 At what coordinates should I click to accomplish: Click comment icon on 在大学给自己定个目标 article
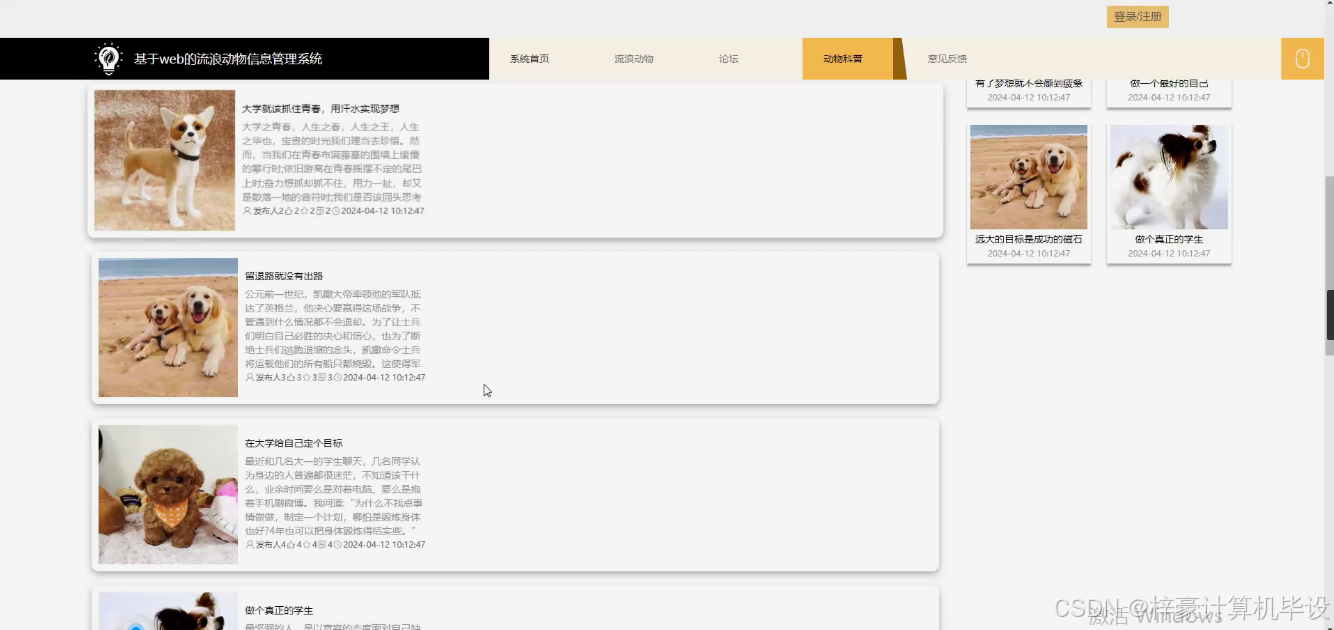tap(322, 545)
